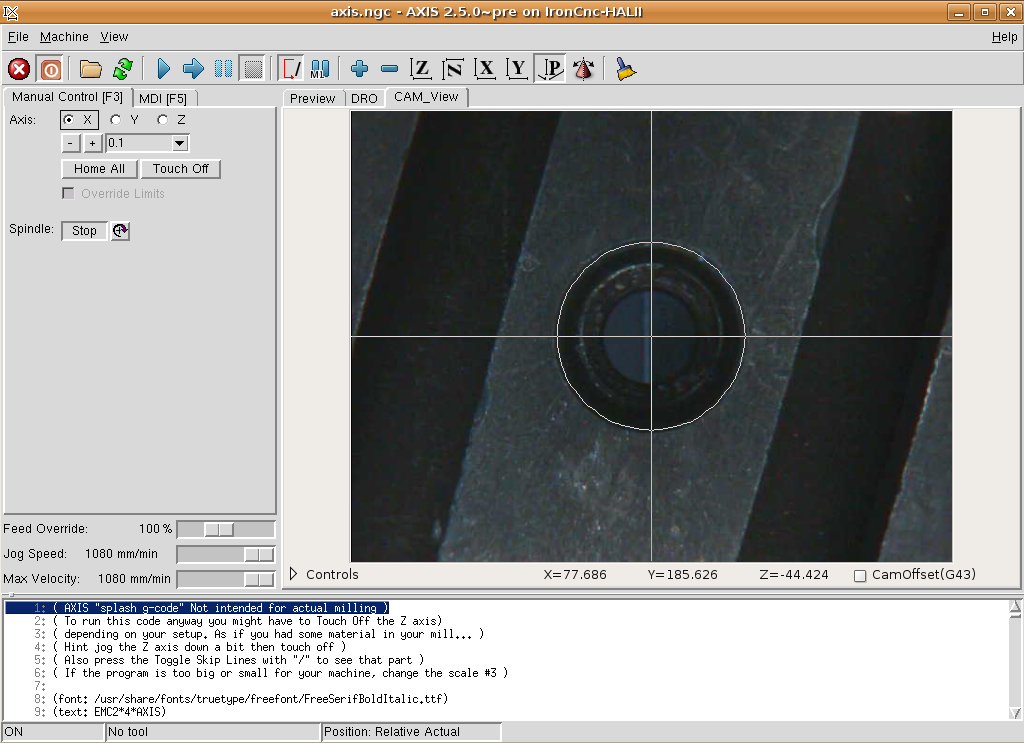Toggle skip lines with slash icon

pos(291,69)
